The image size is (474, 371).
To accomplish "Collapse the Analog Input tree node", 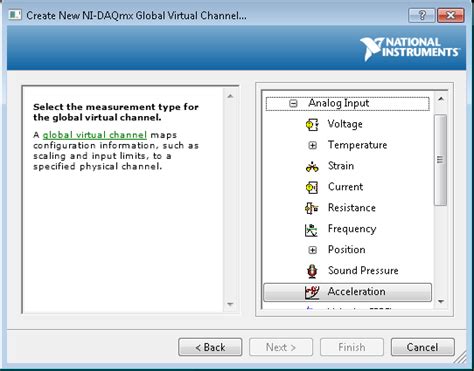I will [293, 103].
